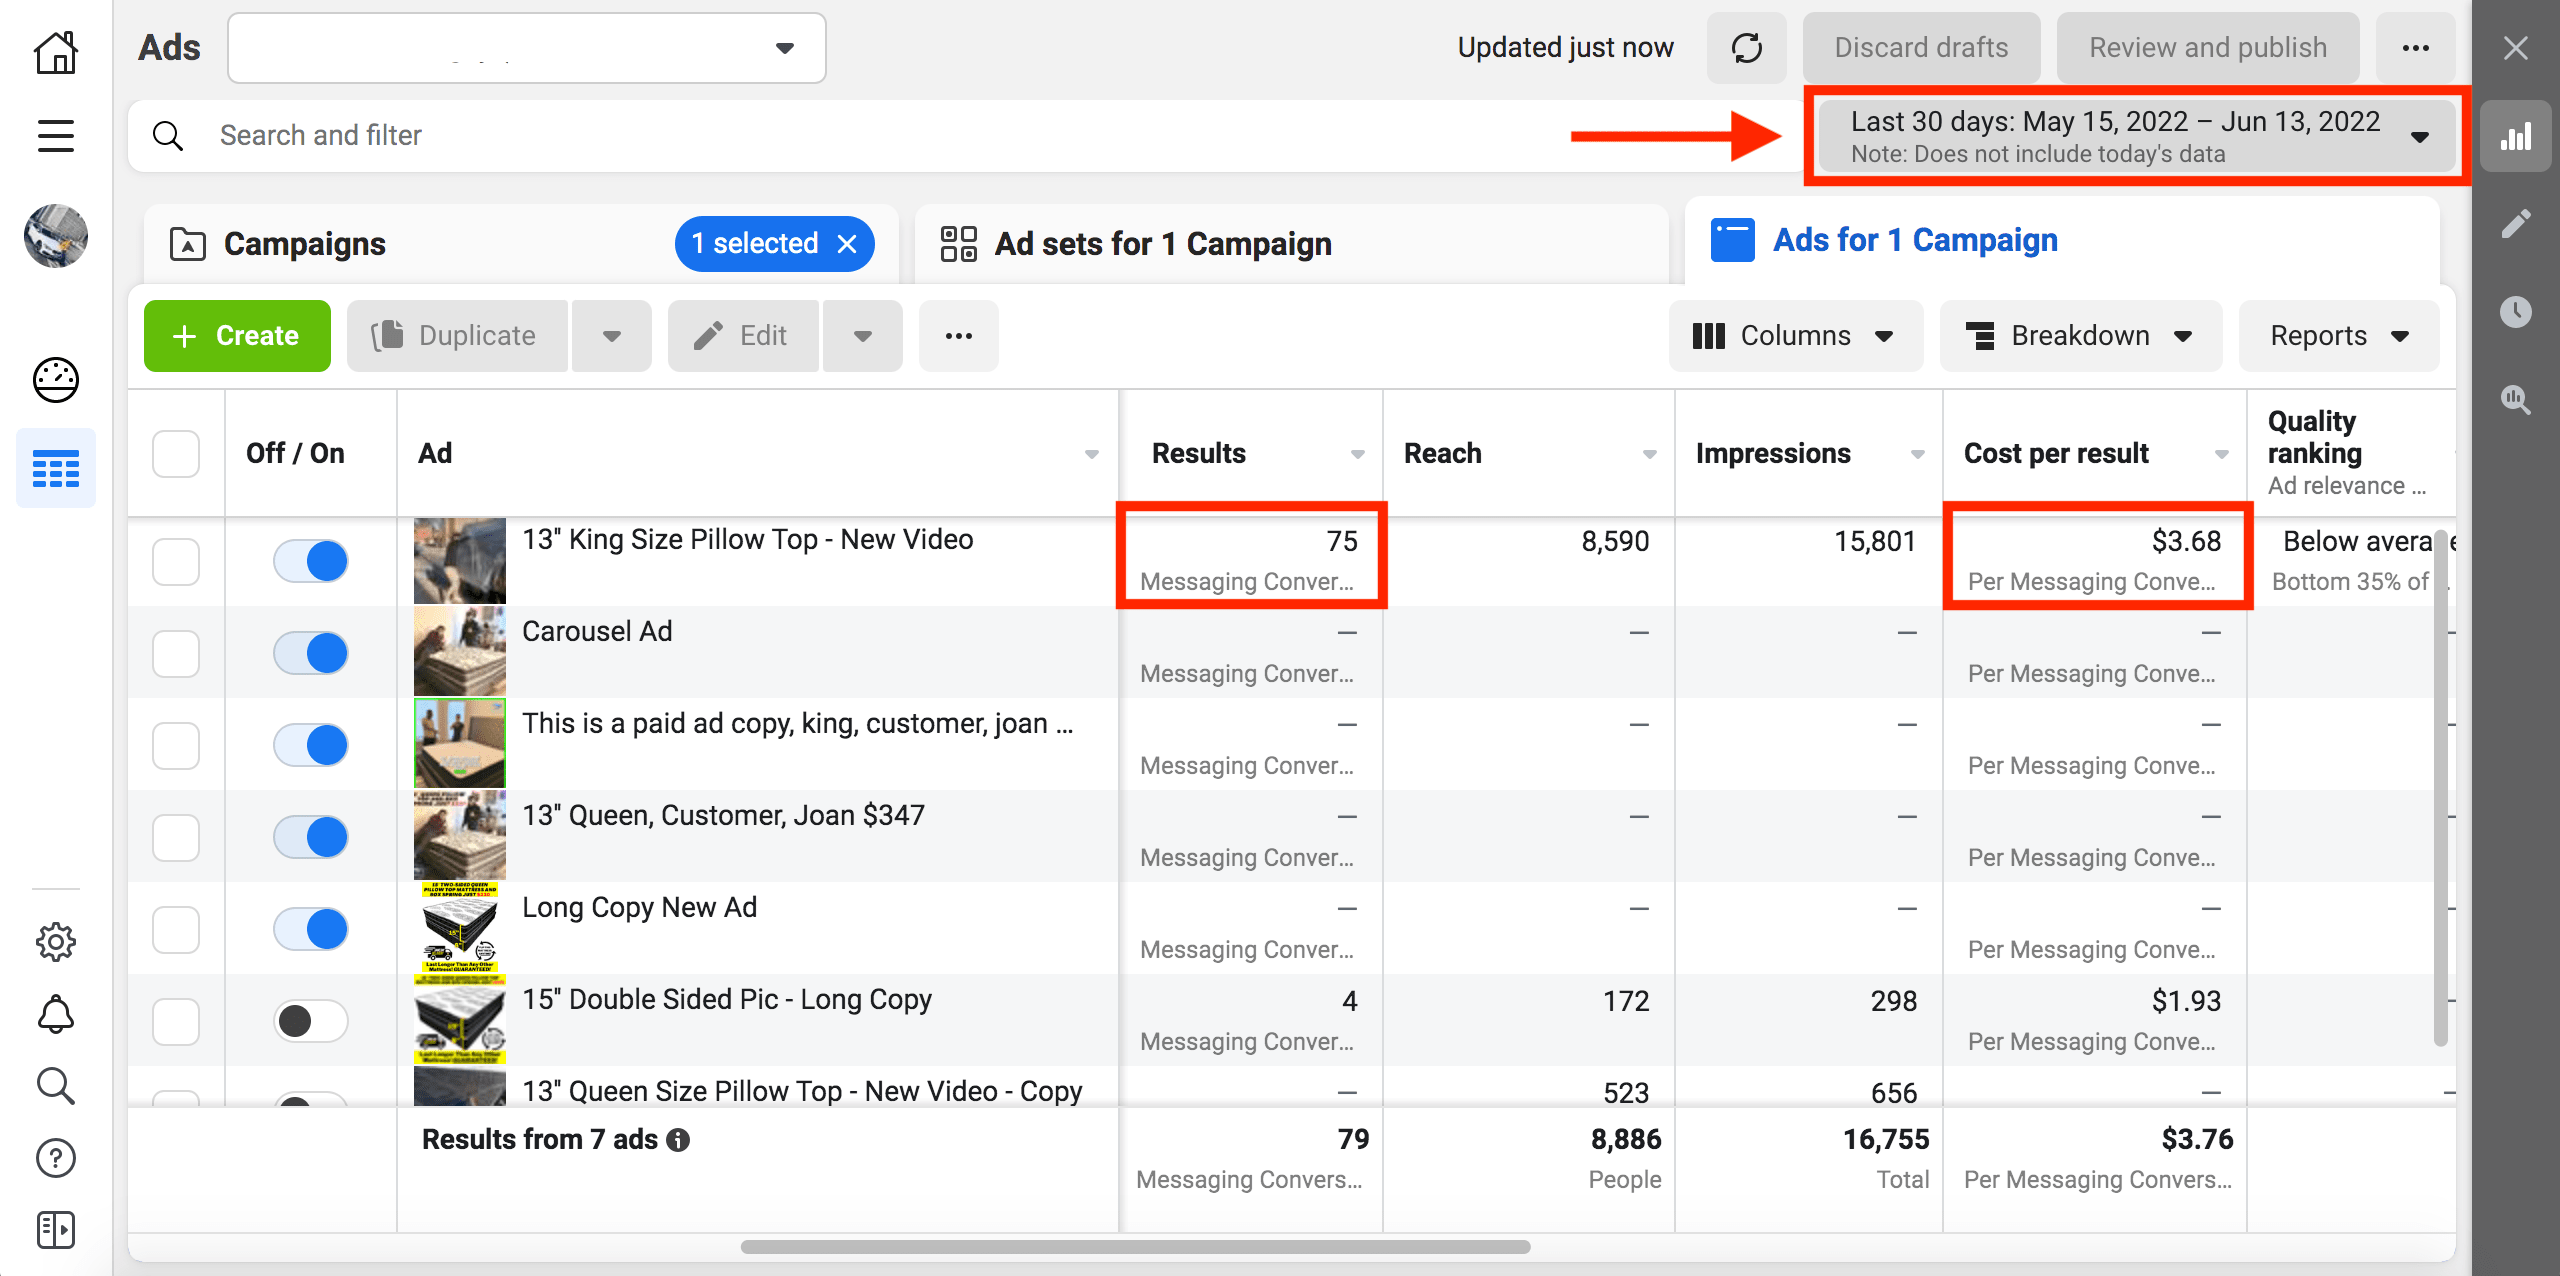The height and width of the screenshot is (1276, 2560).
Task: Open the history clock icon
Action: (2515, 312)
